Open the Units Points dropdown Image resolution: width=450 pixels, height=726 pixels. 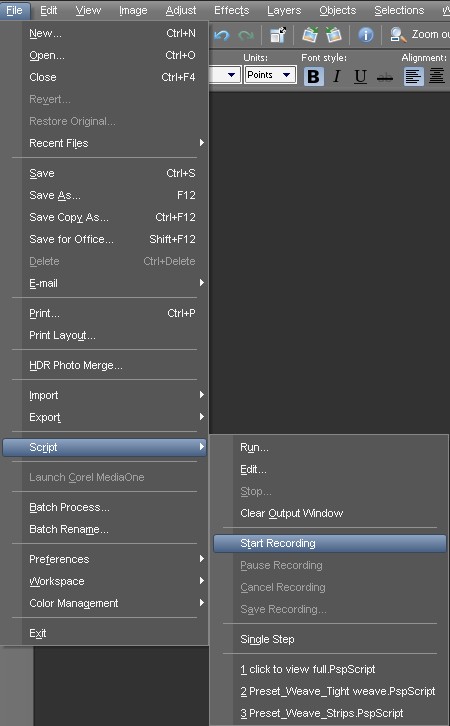tap(270, 75)
